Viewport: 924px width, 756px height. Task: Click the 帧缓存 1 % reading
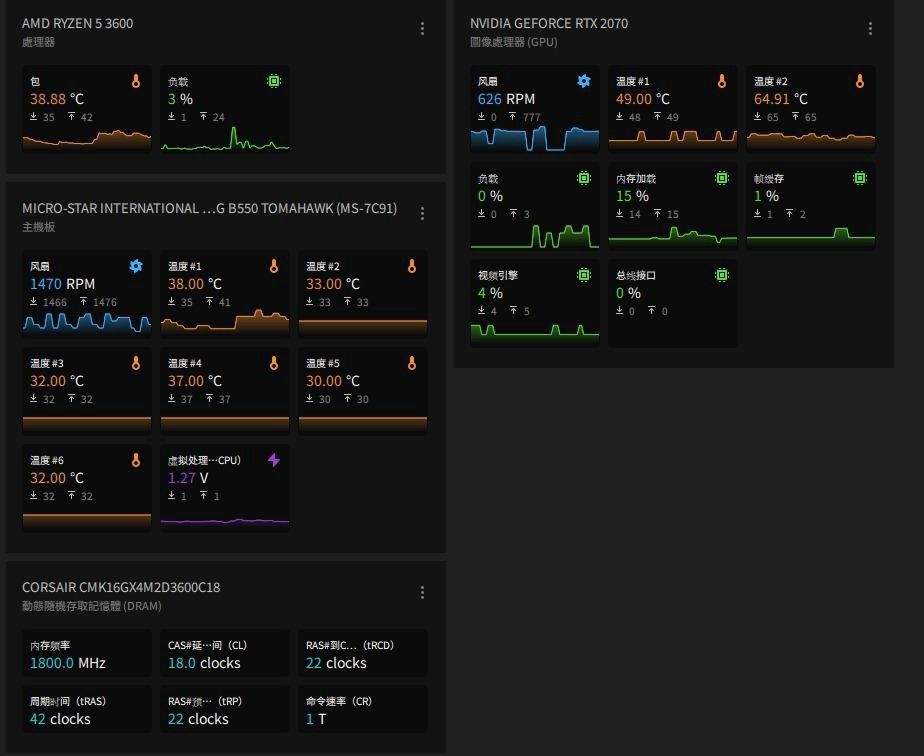click(x=766, y=196)
